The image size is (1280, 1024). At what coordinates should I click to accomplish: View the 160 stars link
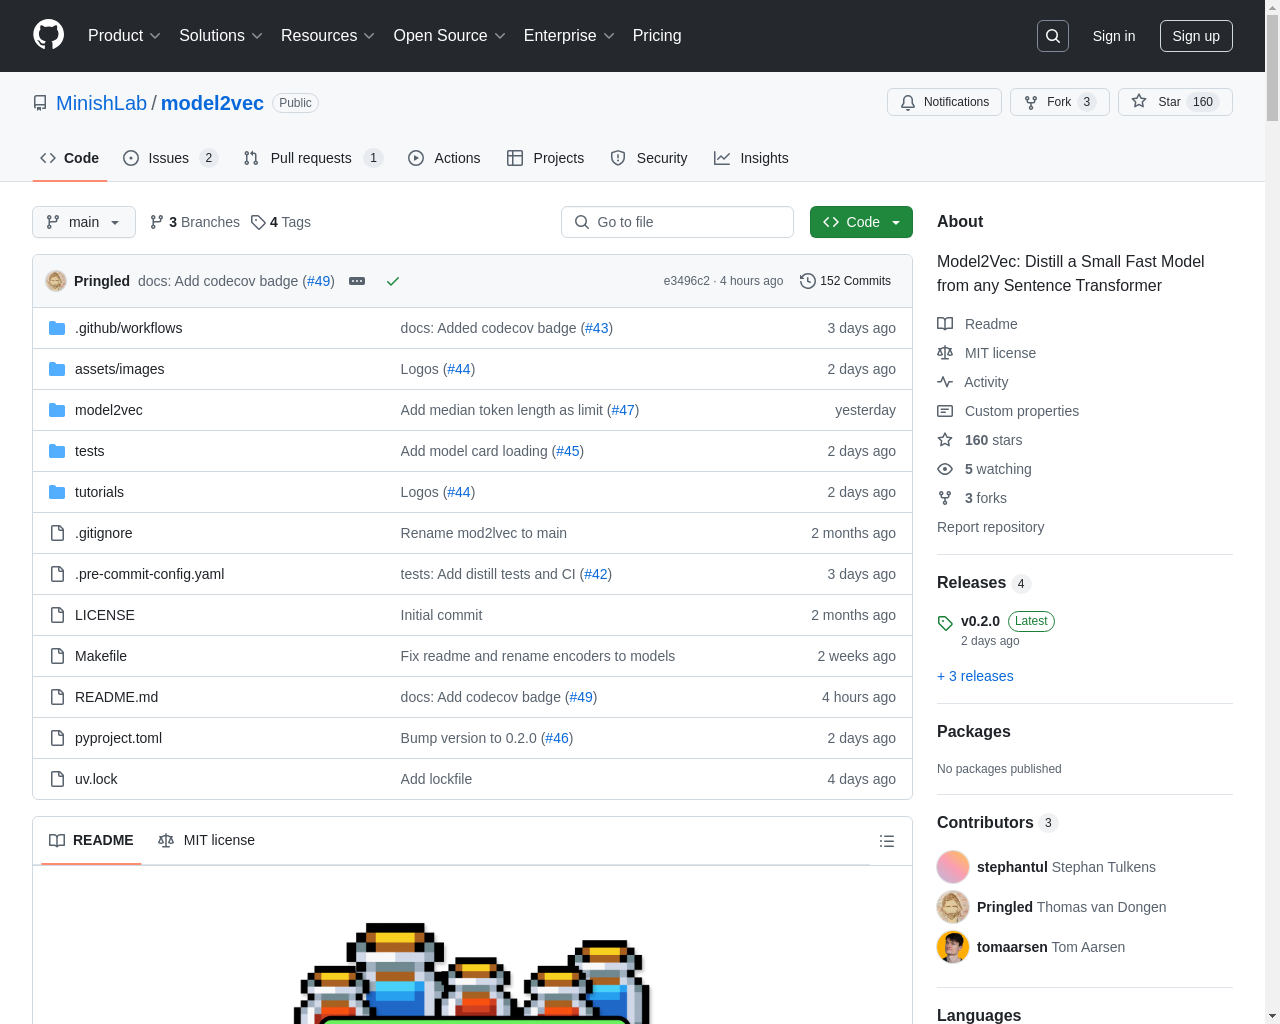click(x=979, y=440)
